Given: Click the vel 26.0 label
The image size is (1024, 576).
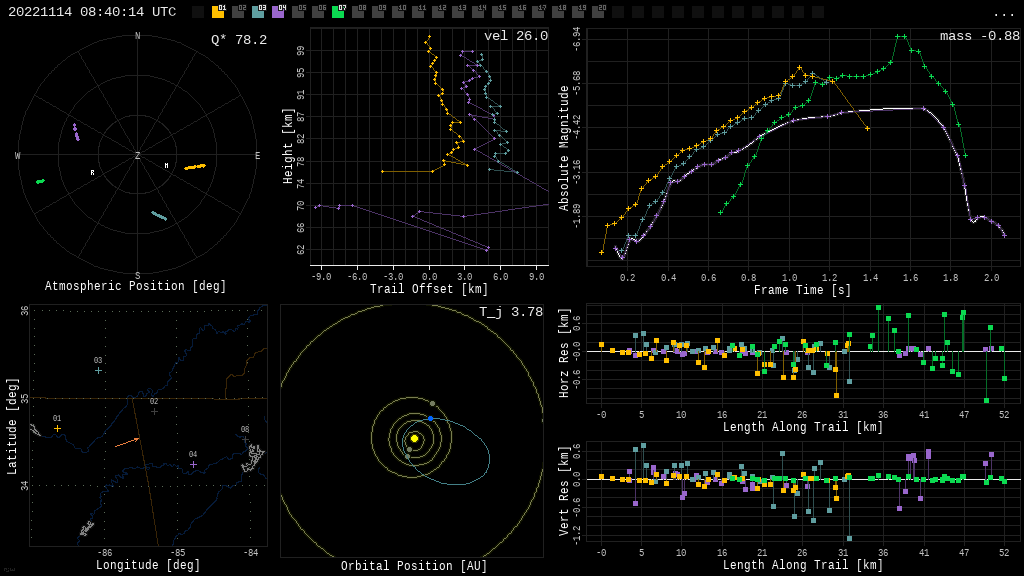Looking at the screenshot, I should [516, 36].
